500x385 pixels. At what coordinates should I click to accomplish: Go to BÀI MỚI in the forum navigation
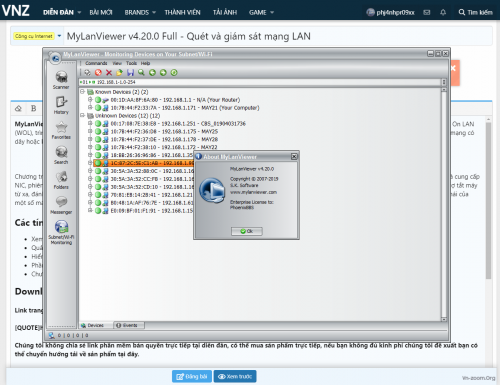tap(101, 12)
